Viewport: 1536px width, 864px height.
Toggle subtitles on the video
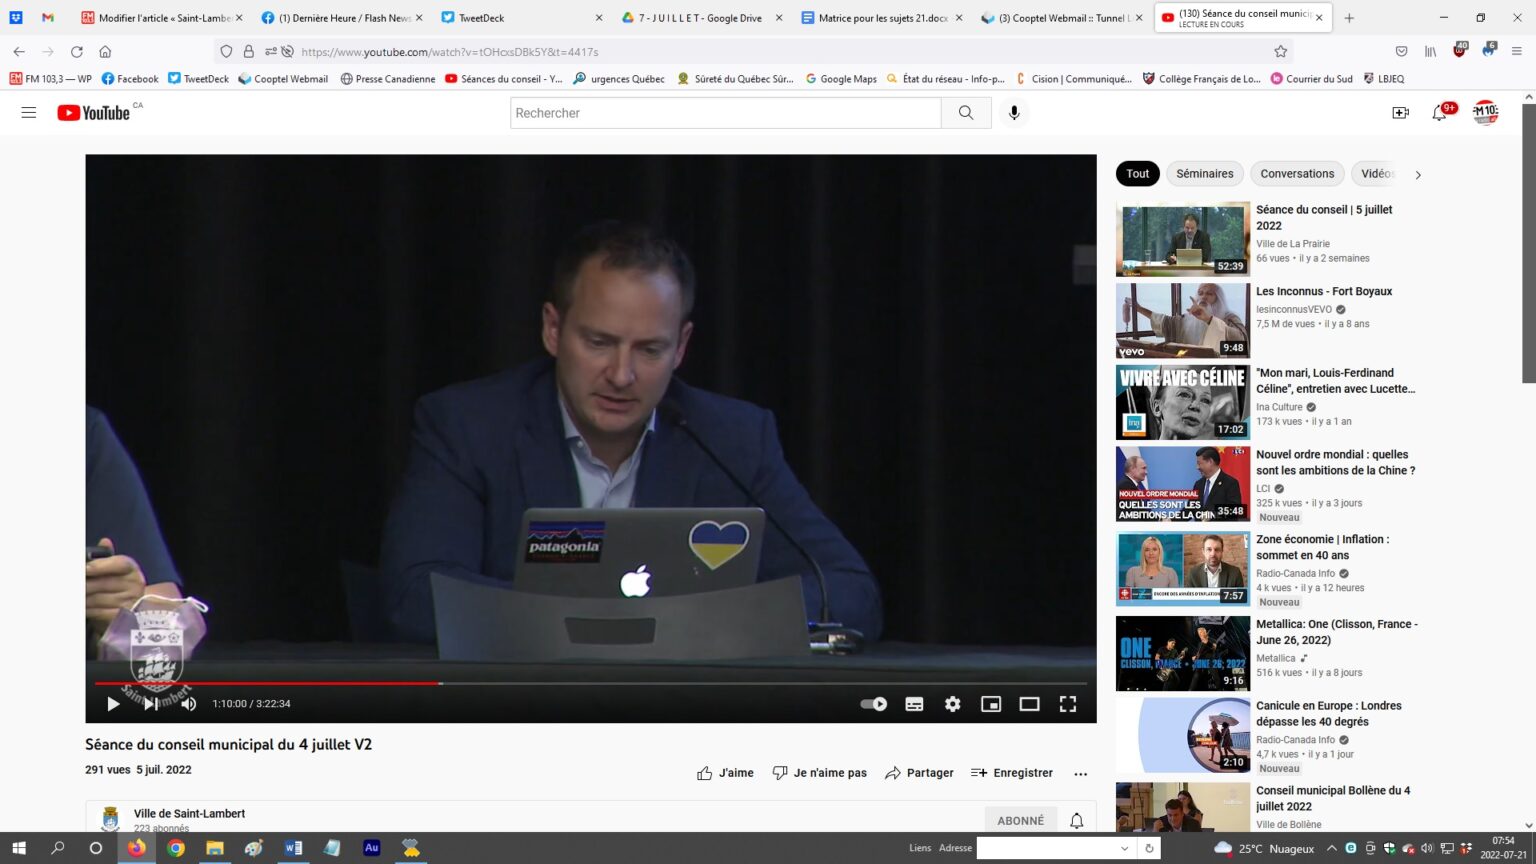914,704
